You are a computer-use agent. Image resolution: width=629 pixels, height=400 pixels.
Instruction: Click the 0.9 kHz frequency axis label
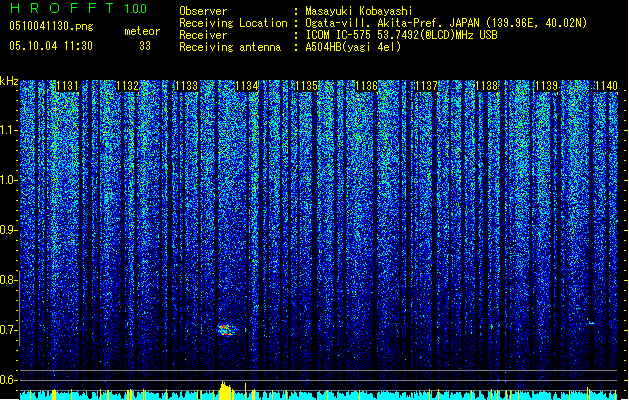coord(9,230)
